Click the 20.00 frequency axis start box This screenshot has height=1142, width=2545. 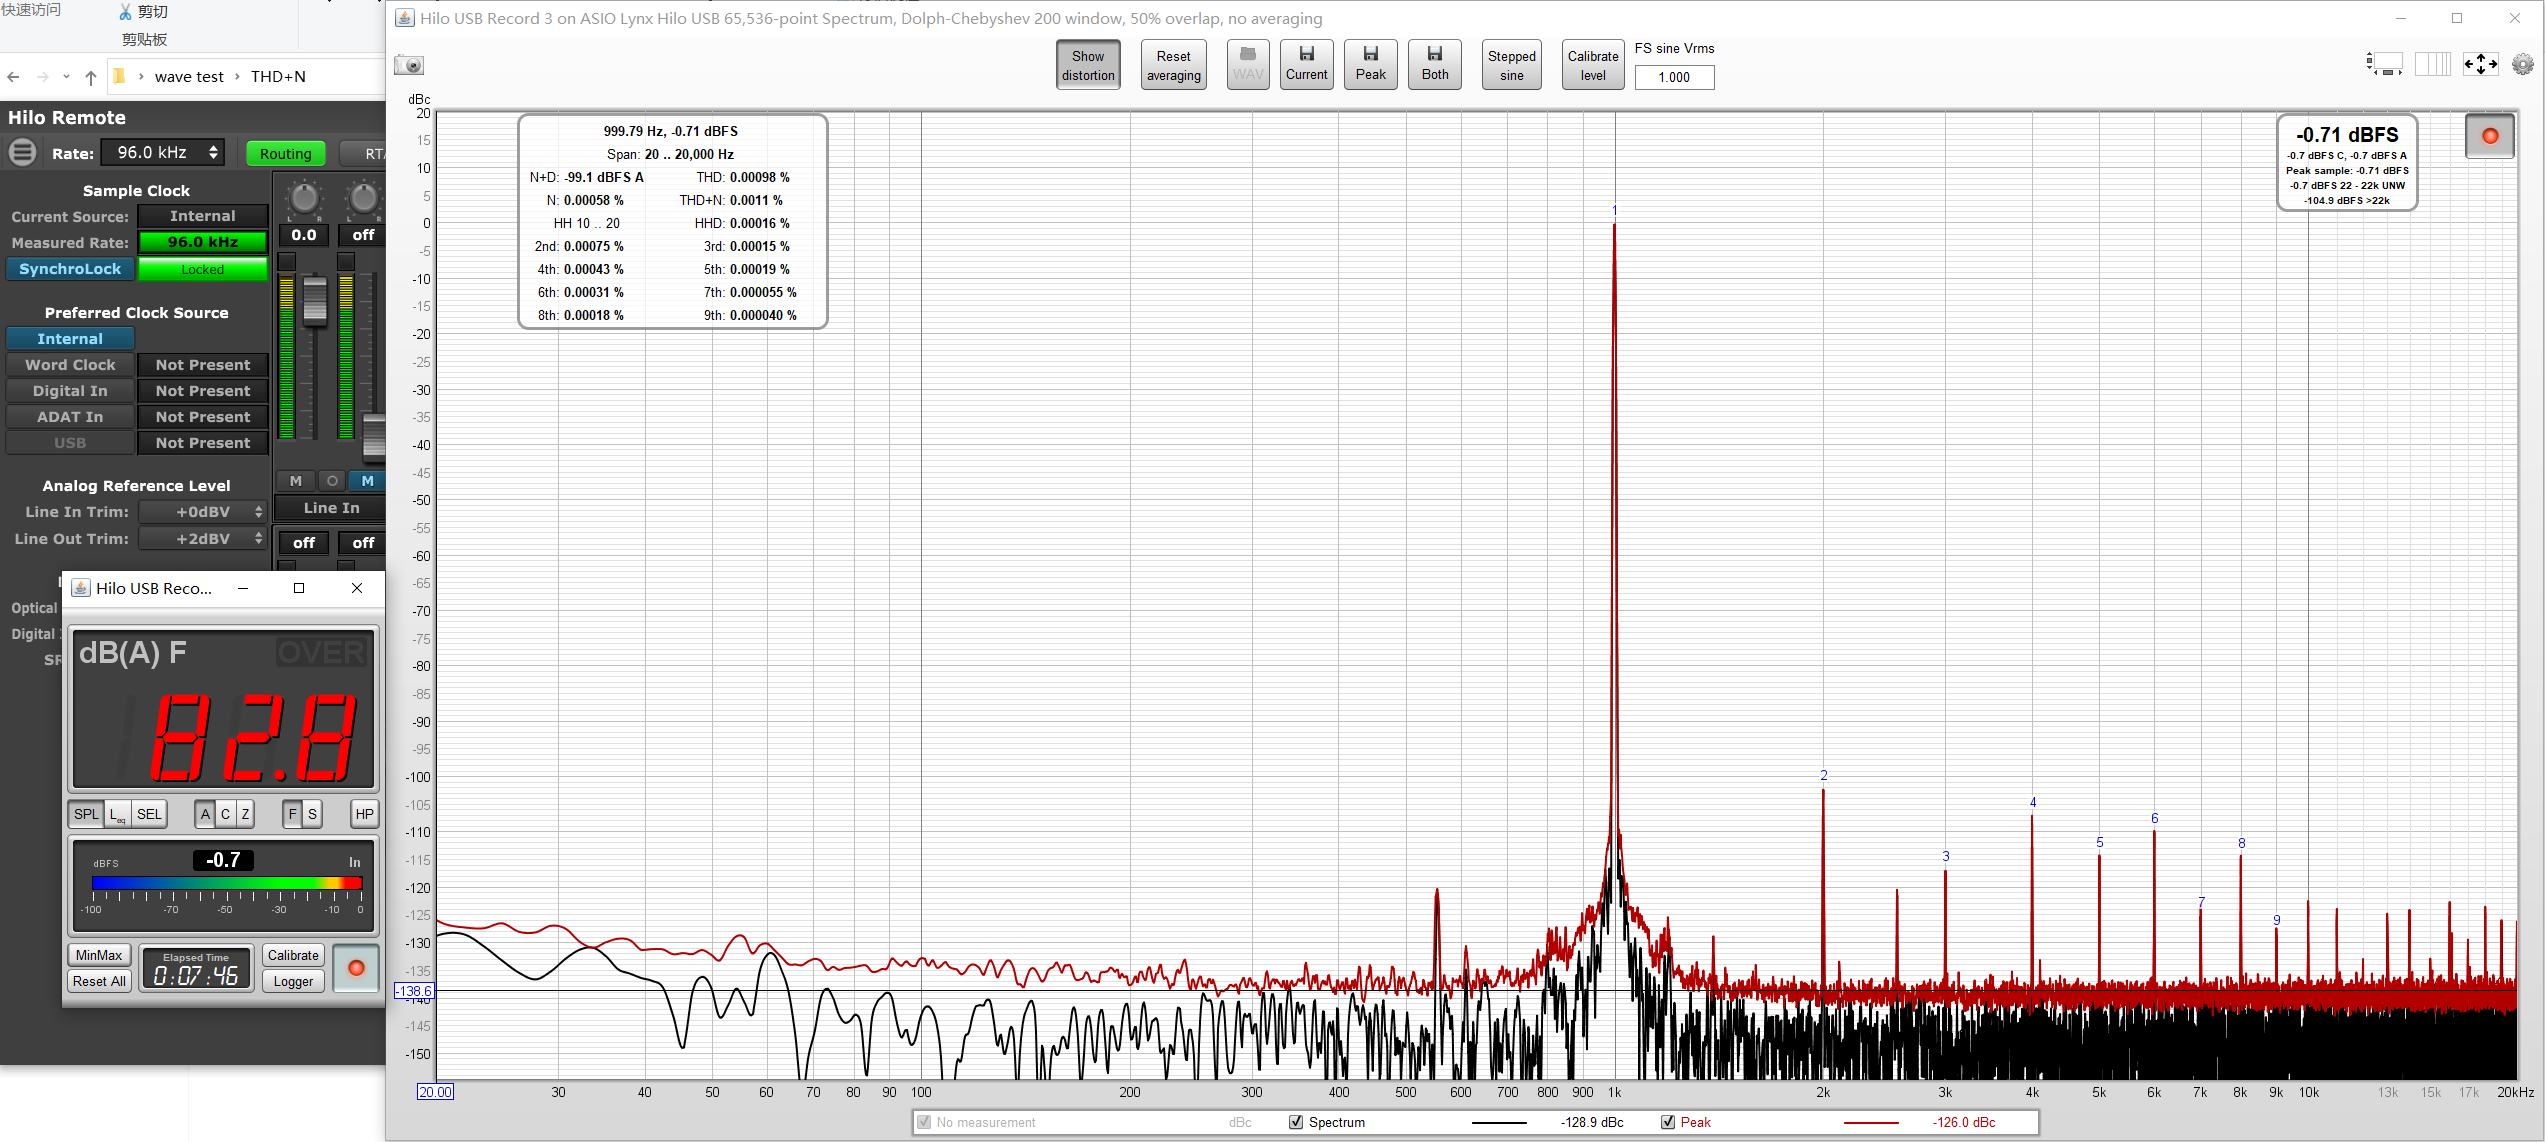[435, 1092]
